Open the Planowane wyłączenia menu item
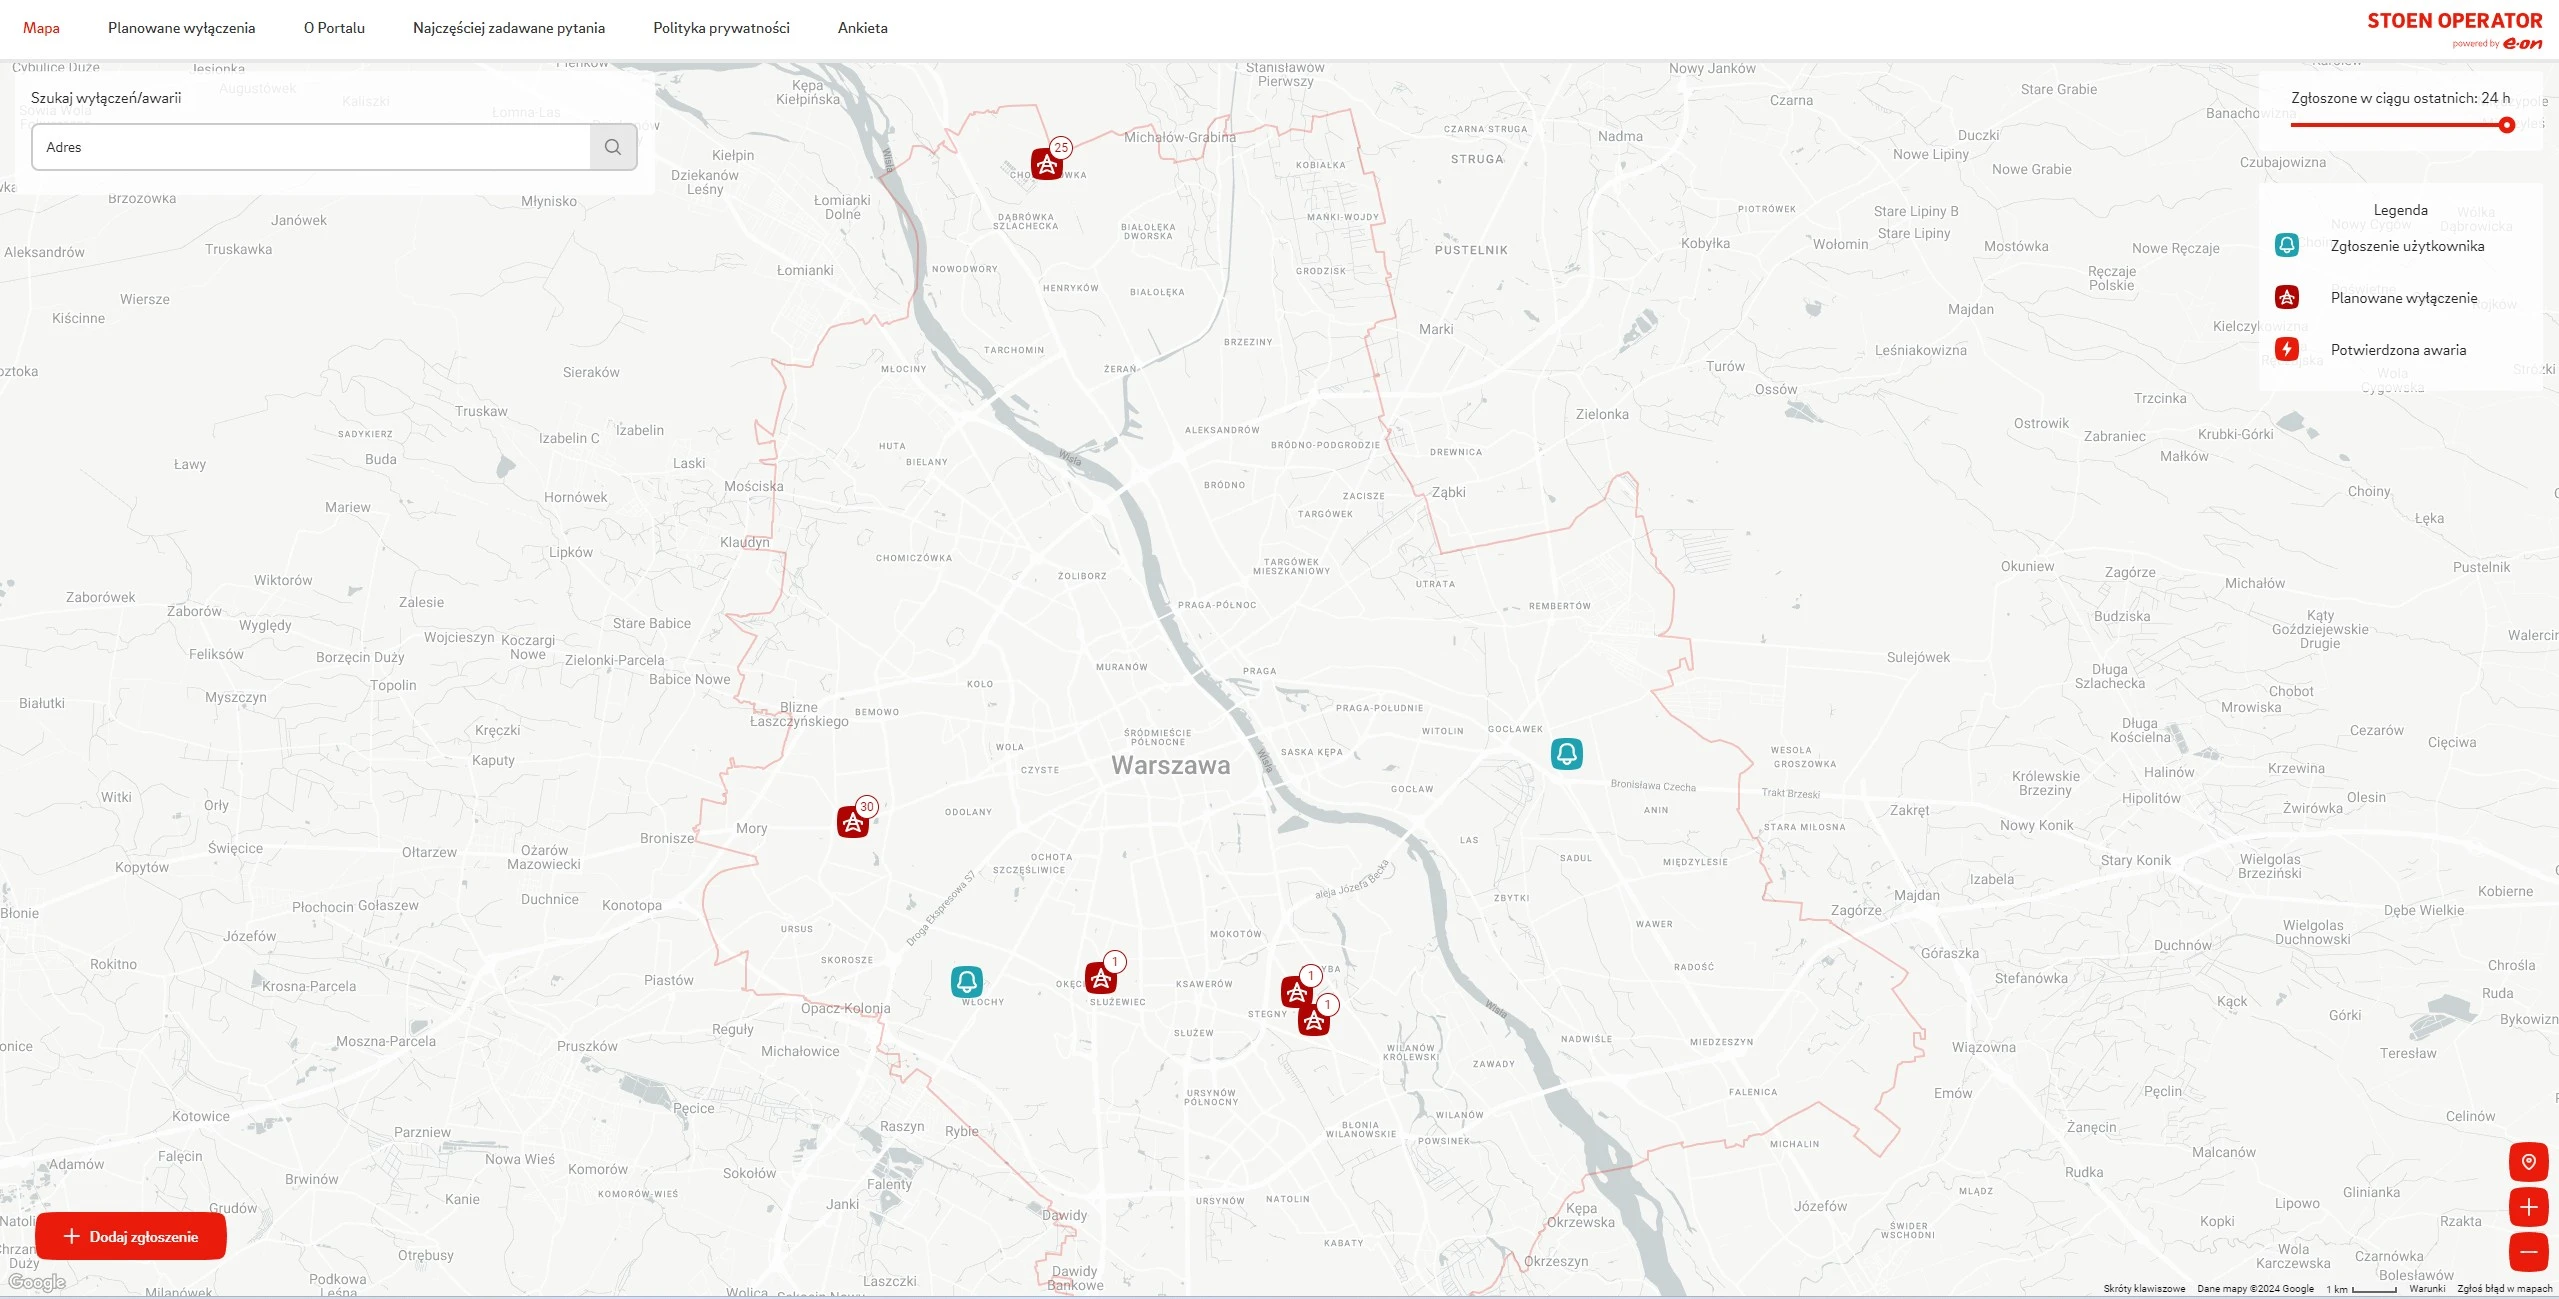This screenshot has height=1299, width=2559. click(181, 28)
